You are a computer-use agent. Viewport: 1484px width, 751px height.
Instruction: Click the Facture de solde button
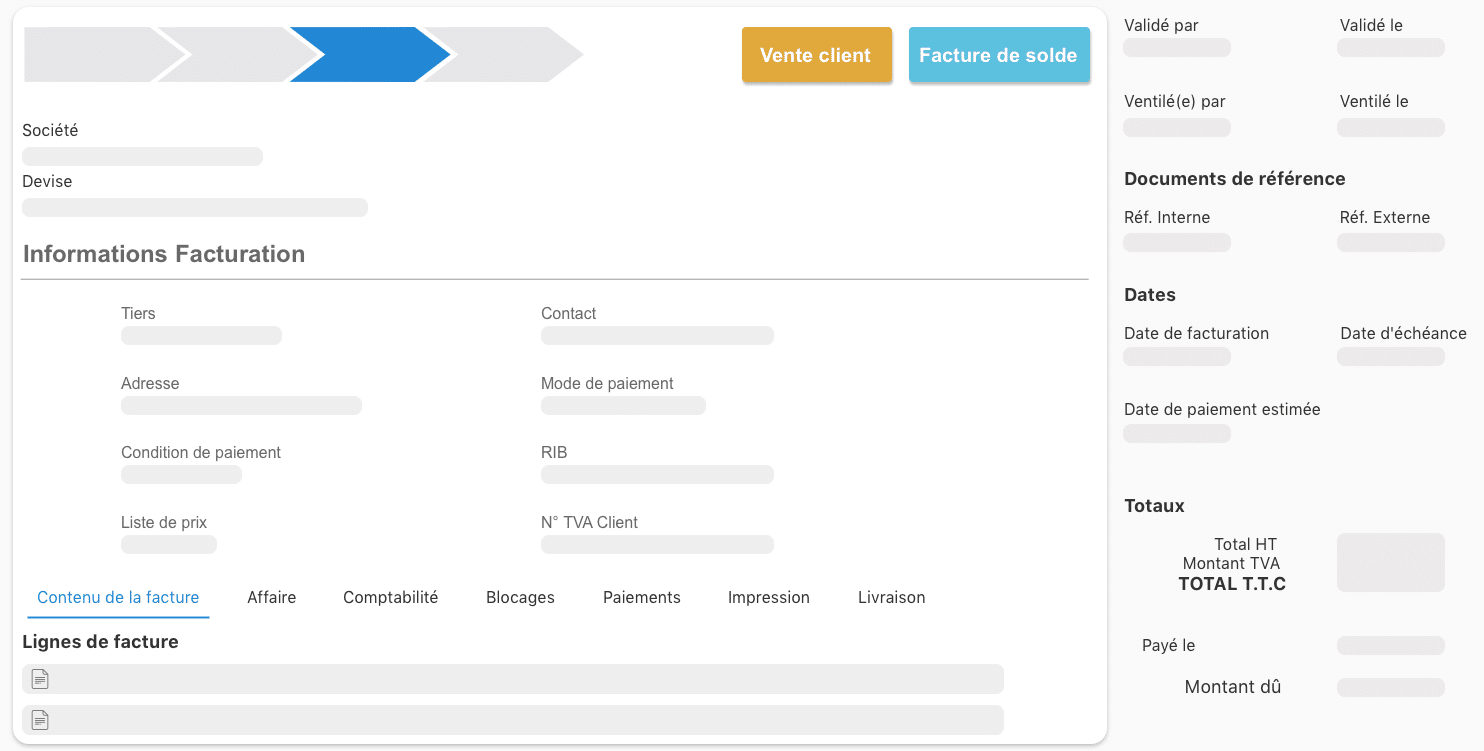999,55
